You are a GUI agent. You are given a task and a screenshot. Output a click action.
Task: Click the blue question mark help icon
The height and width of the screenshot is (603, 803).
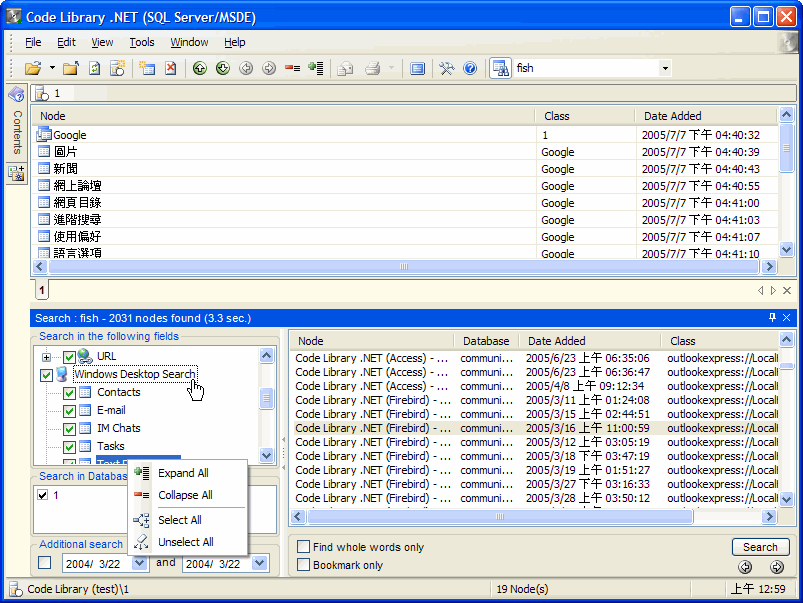pos(470,68)
